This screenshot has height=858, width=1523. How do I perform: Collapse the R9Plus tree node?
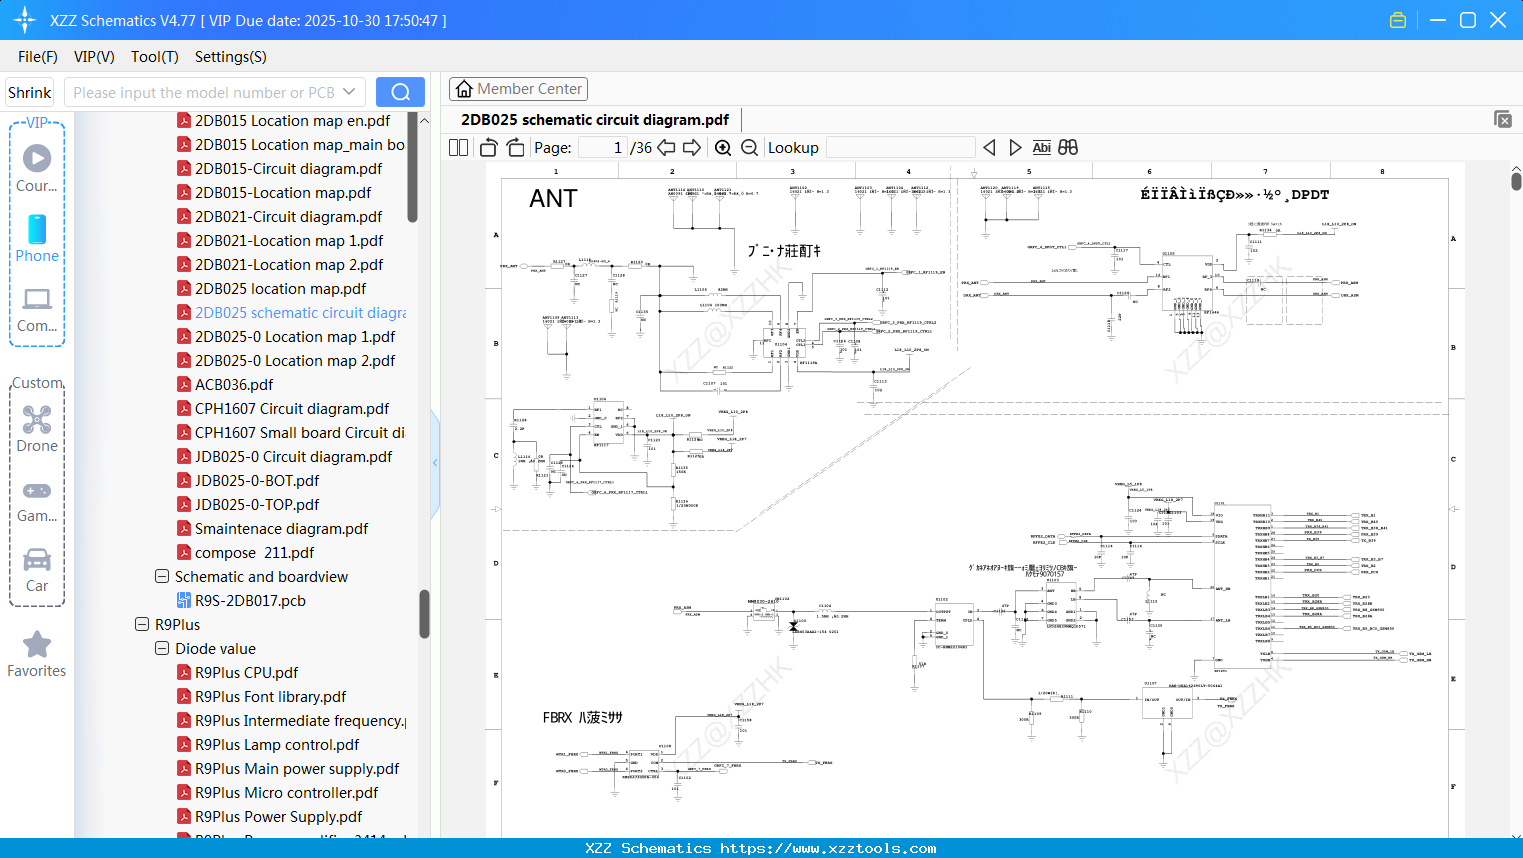(142, 624)
